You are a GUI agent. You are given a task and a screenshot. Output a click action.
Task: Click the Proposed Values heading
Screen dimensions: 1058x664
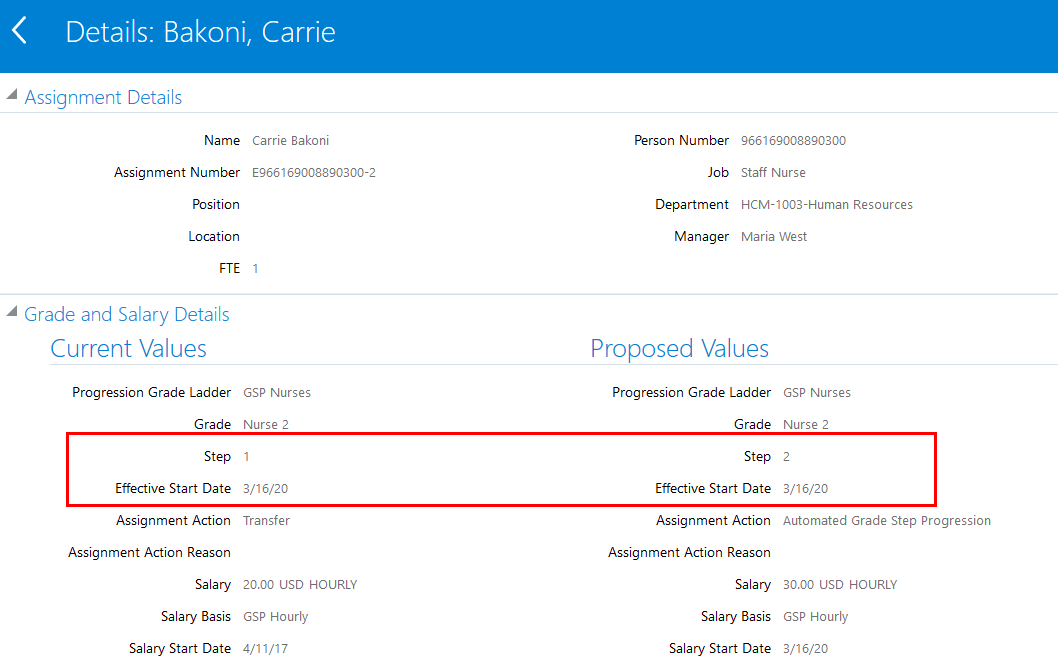[x=679, y=348]
